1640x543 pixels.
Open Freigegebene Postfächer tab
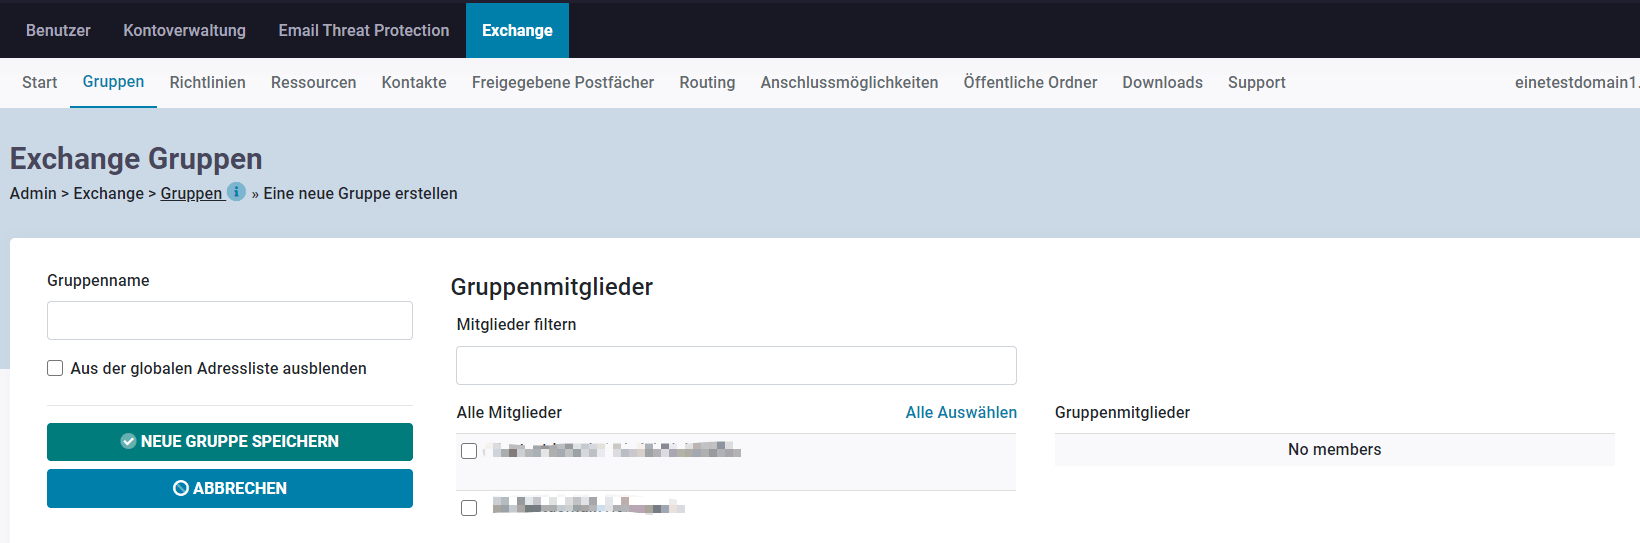[563, 82]
